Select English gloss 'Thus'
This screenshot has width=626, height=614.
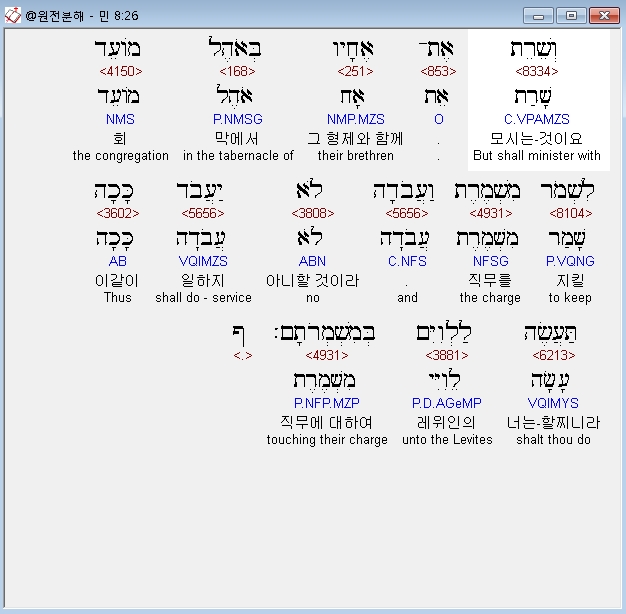pos(117,297)
